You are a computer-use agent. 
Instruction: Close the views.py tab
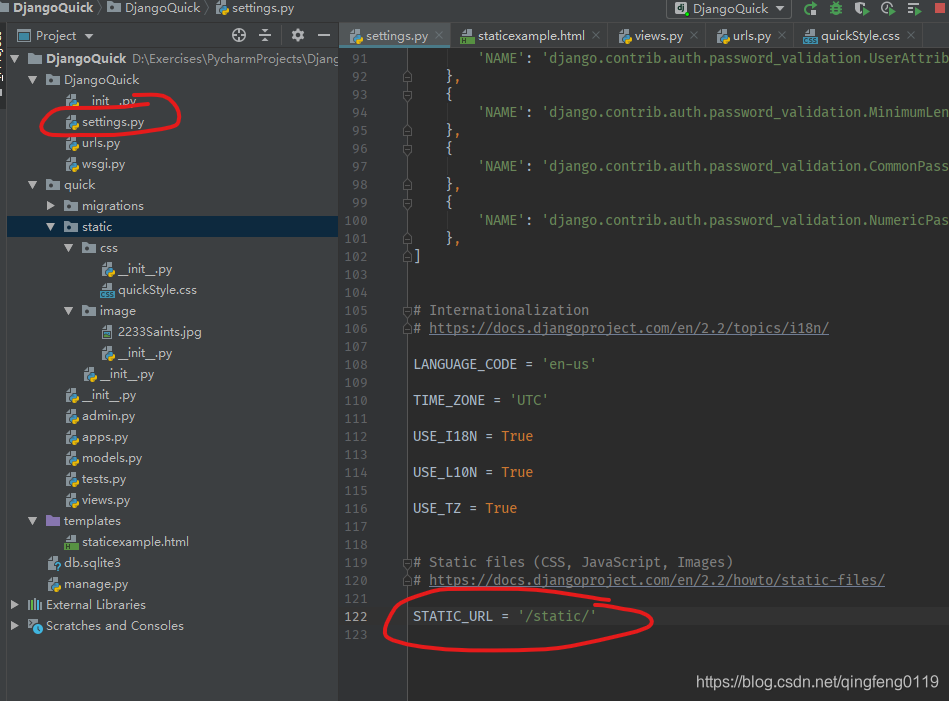[694, 35]
